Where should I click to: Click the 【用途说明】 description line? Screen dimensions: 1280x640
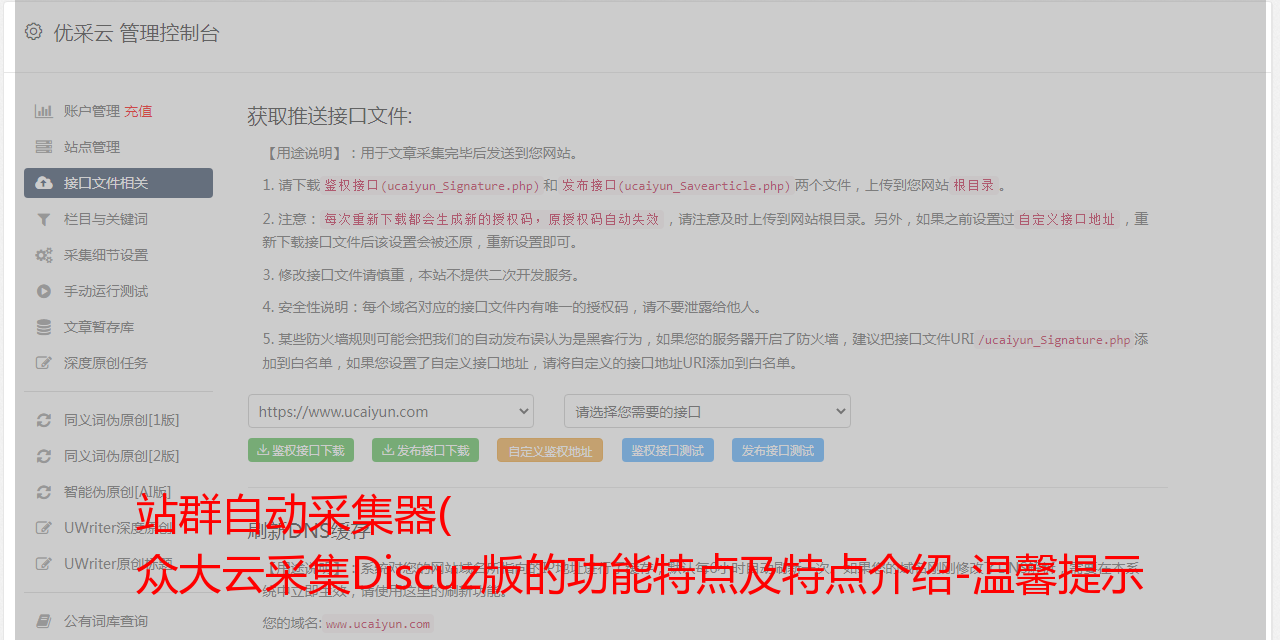point(421,153)
